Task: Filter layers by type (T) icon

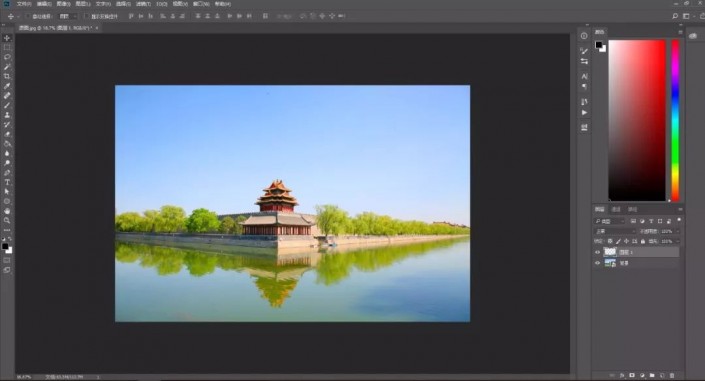Action: pyautogui.click(x=651, y=221)
